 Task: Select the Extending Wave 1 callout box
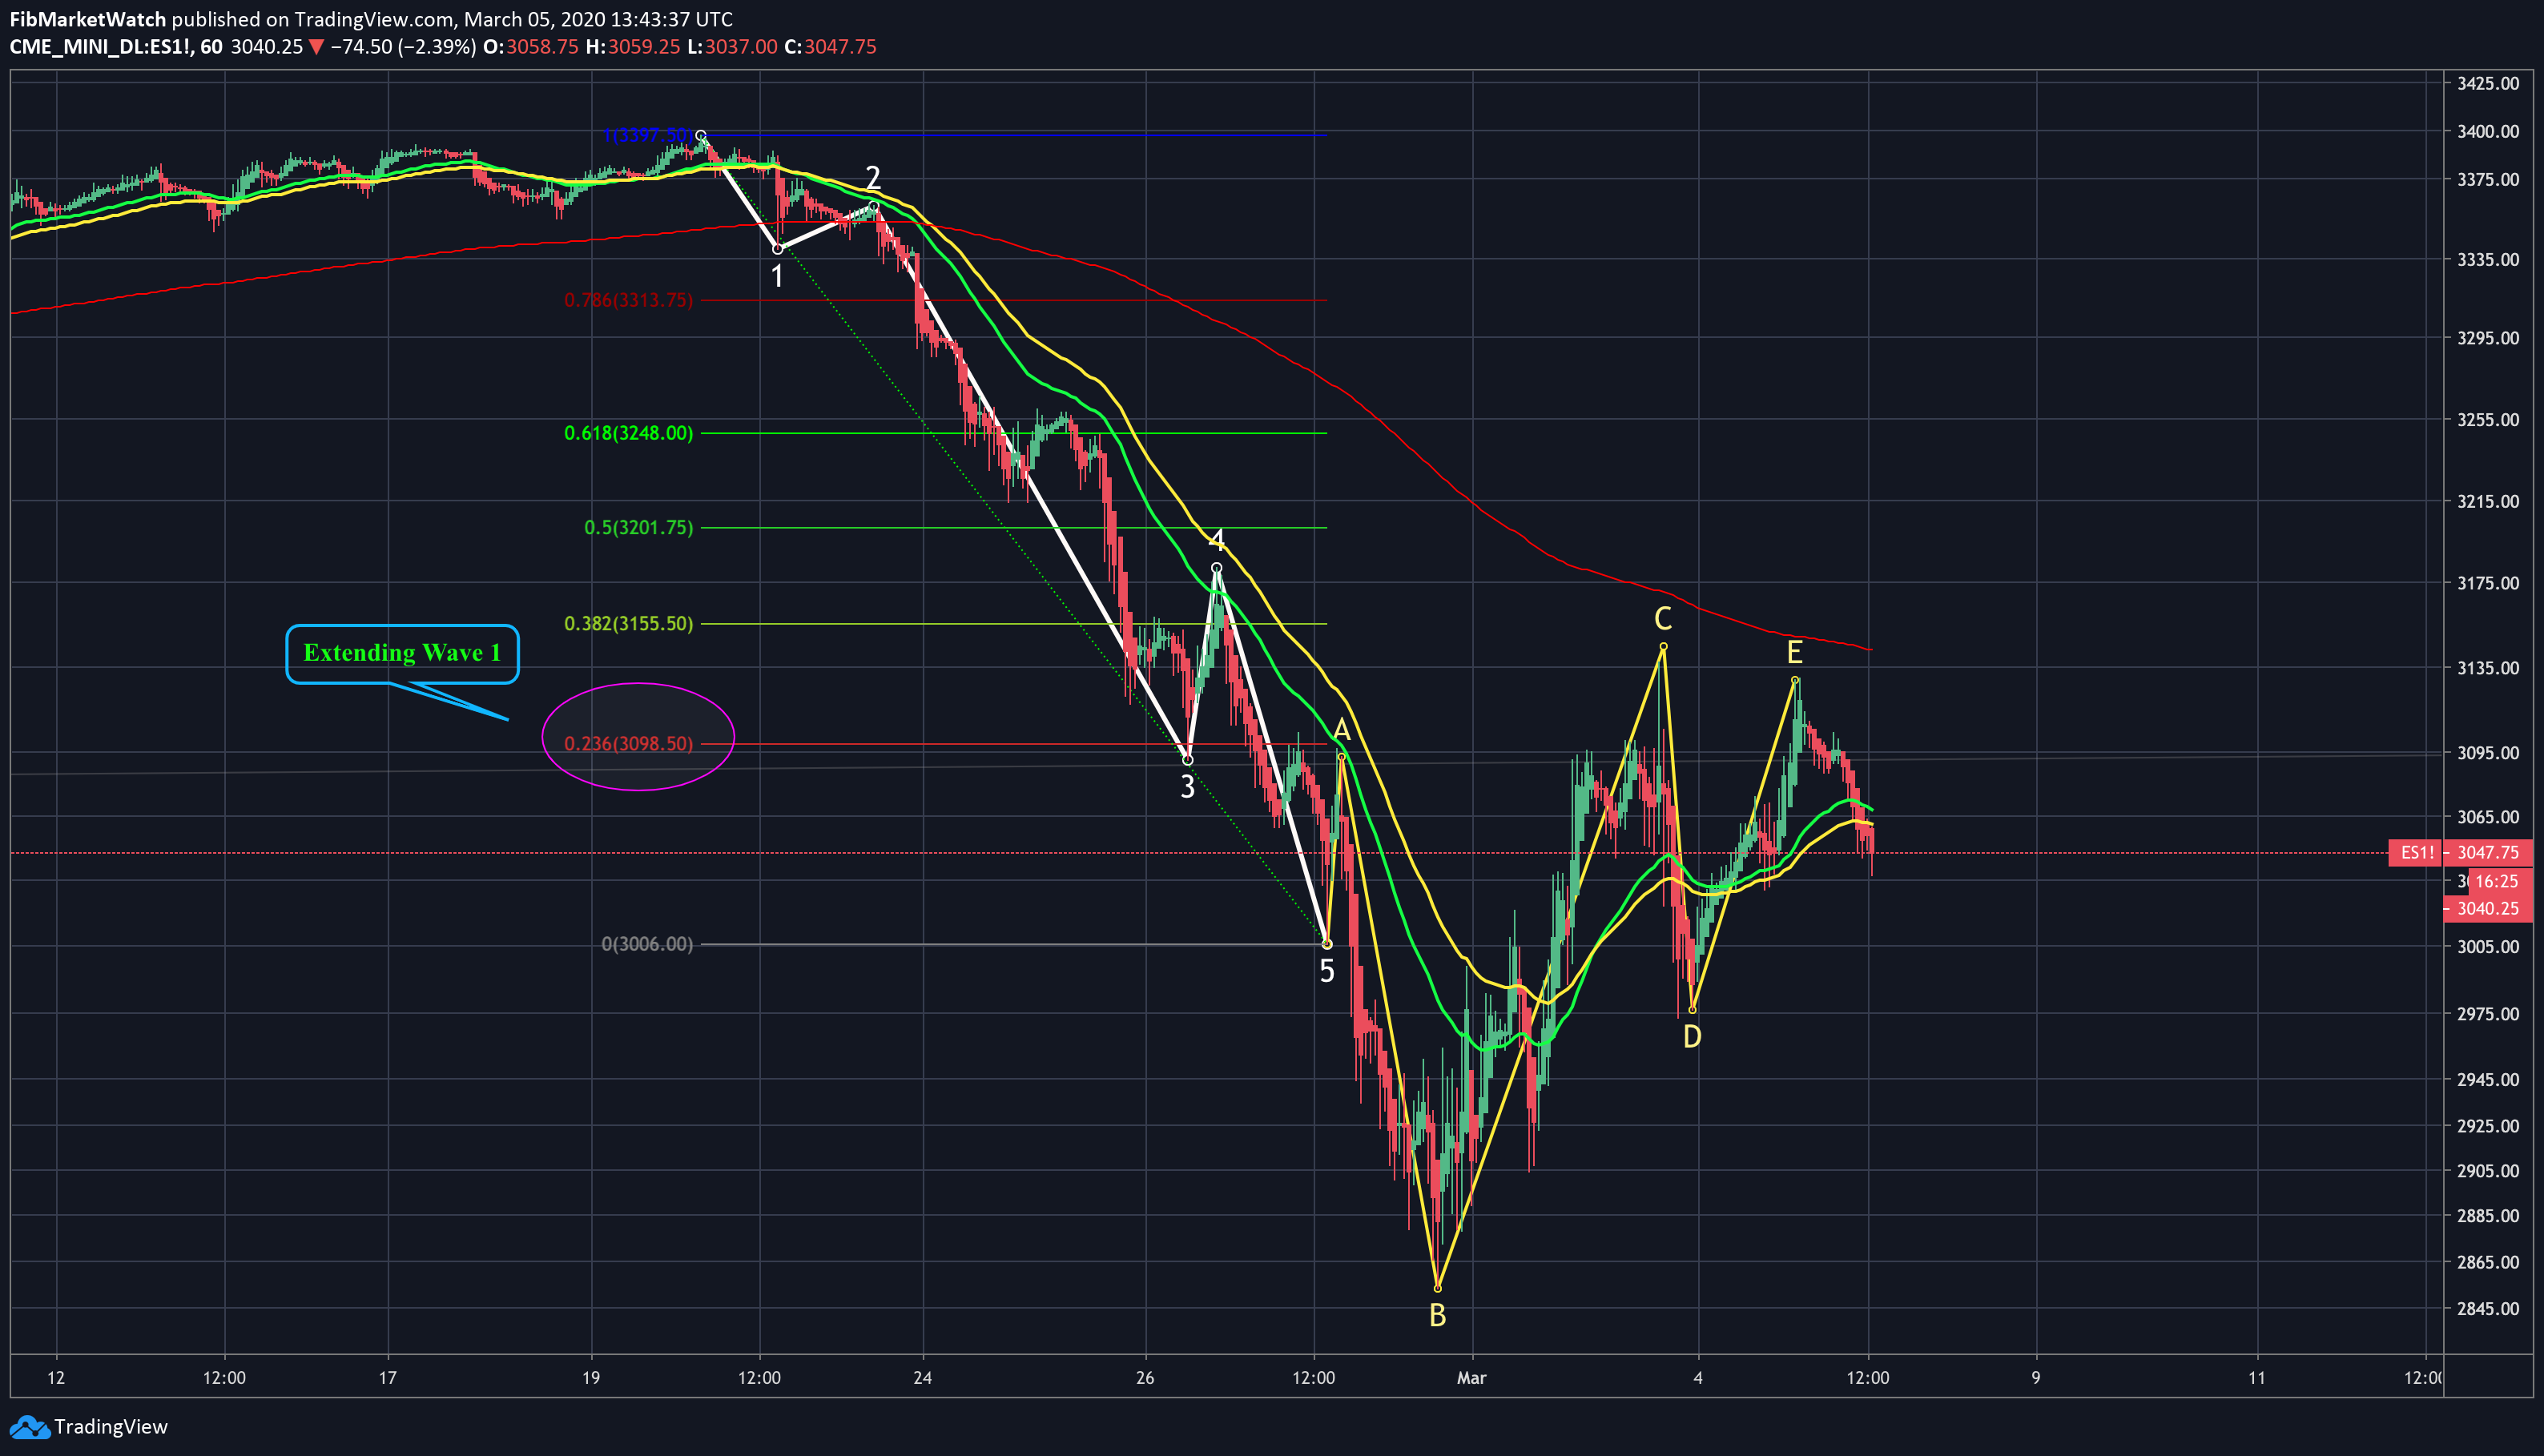(x=402, y=654)
